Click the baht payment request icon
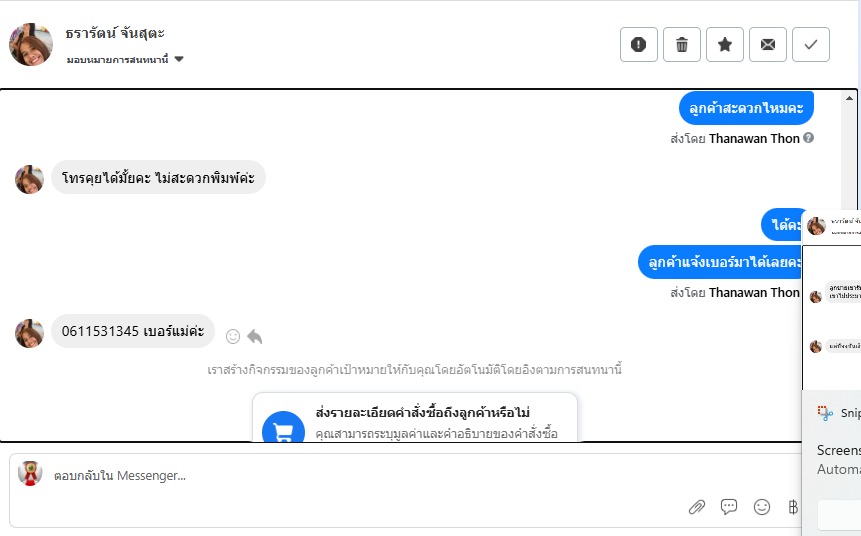The width and height of the screenshot is (861, 536). tap(793, 507)
